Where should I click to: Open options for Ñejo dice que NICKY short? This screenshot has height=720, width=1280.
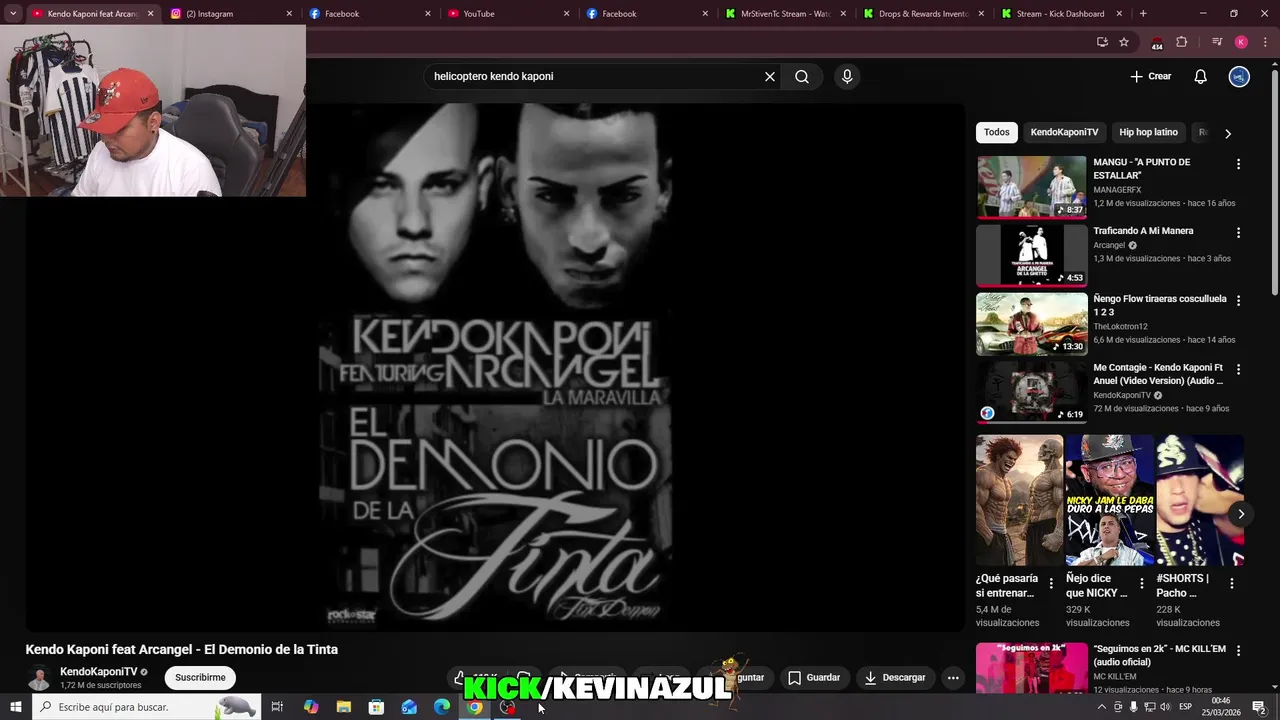coord(1142,583)
